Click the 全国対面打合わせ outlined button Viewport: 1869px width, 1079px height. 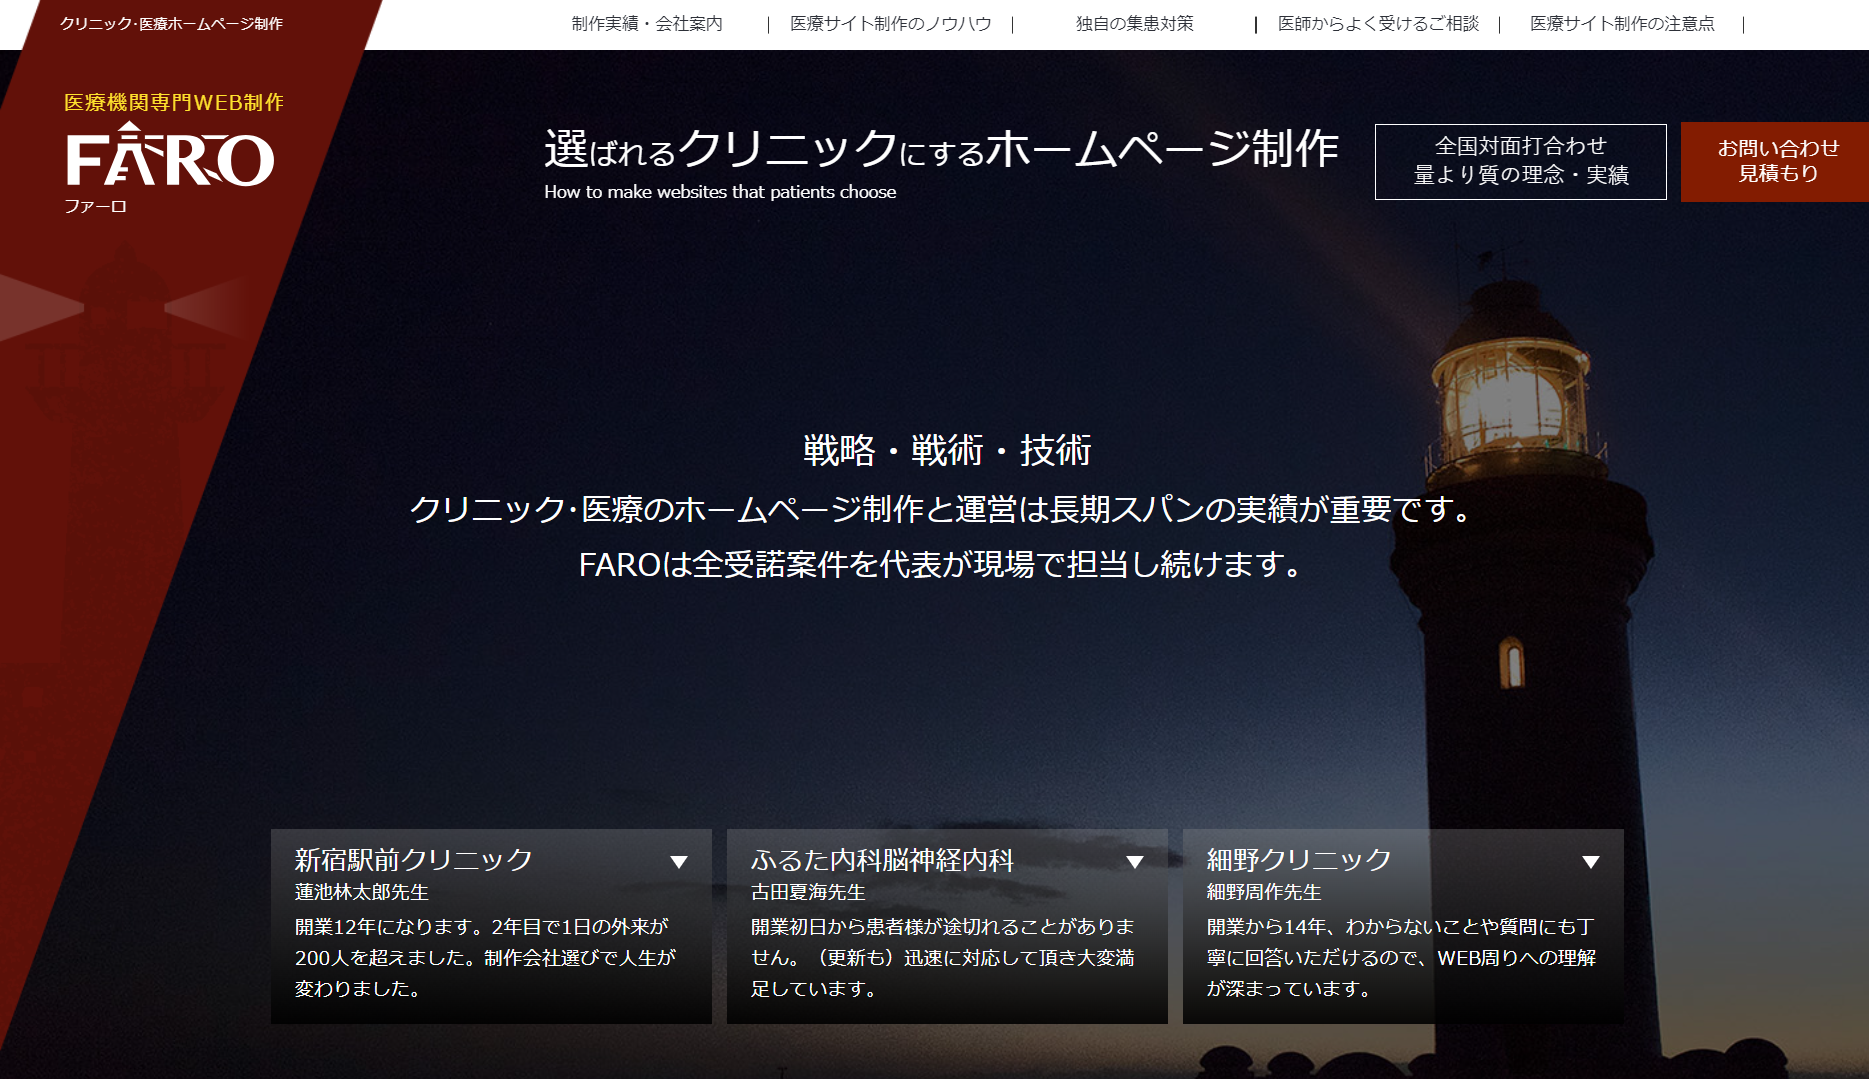(1520, 161)
